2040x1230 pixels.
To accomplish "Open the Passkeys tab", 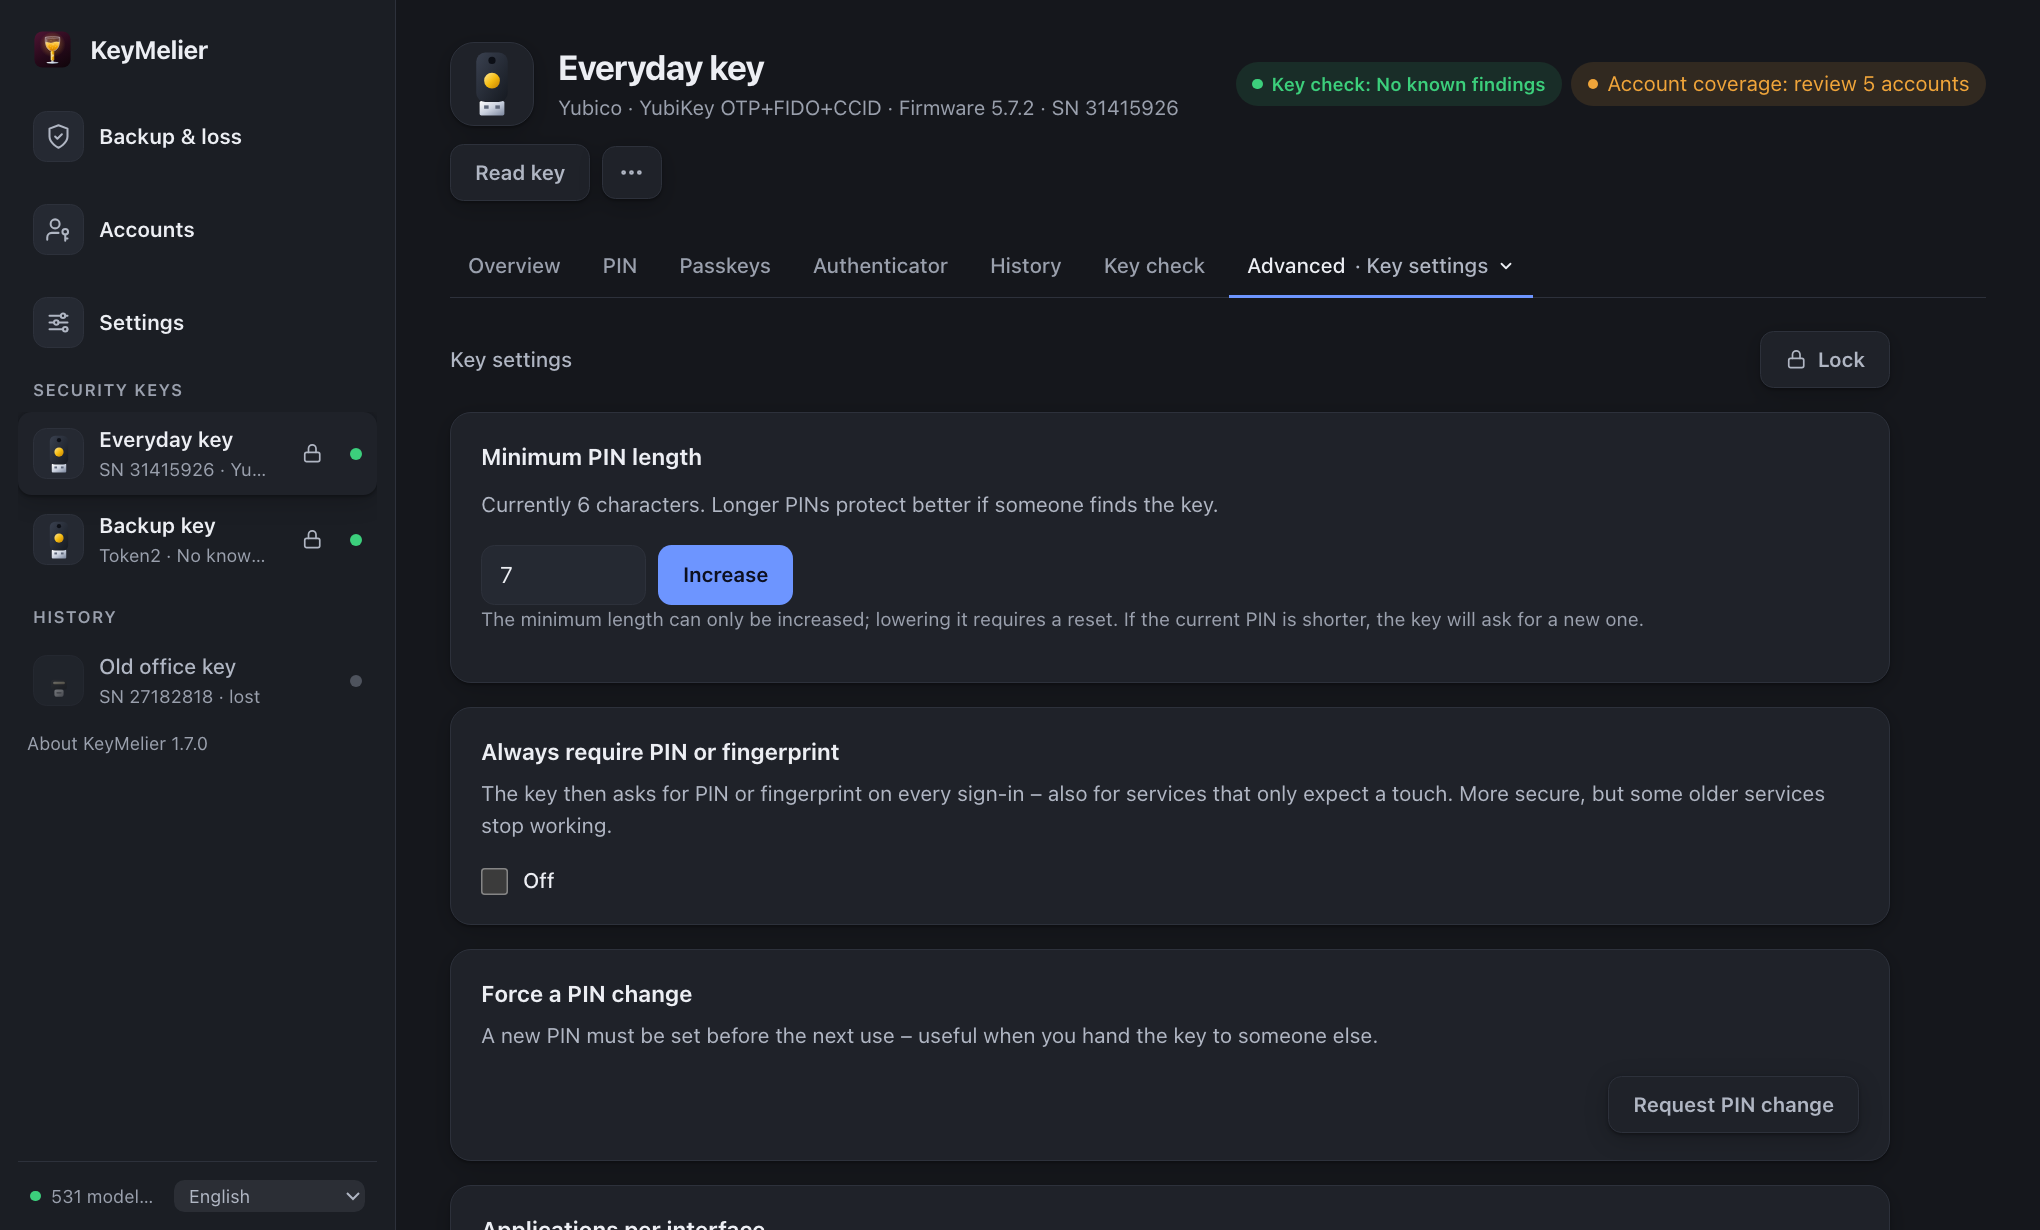I will tap(725, 266).
